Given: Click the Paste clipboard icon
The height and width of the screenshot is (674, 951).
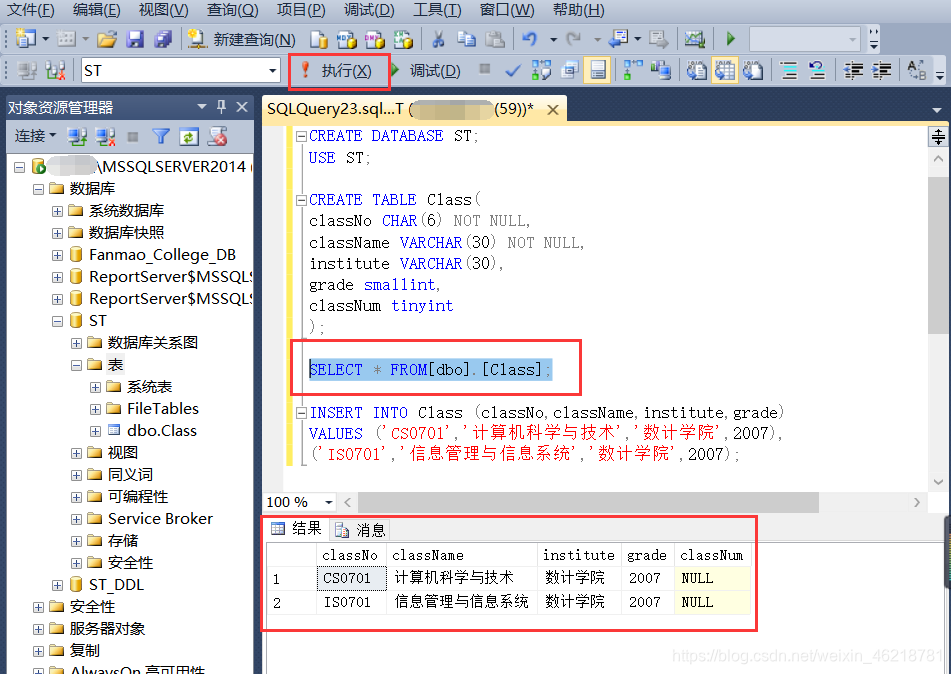Looking at the screenshot, I should click(495, 39).
